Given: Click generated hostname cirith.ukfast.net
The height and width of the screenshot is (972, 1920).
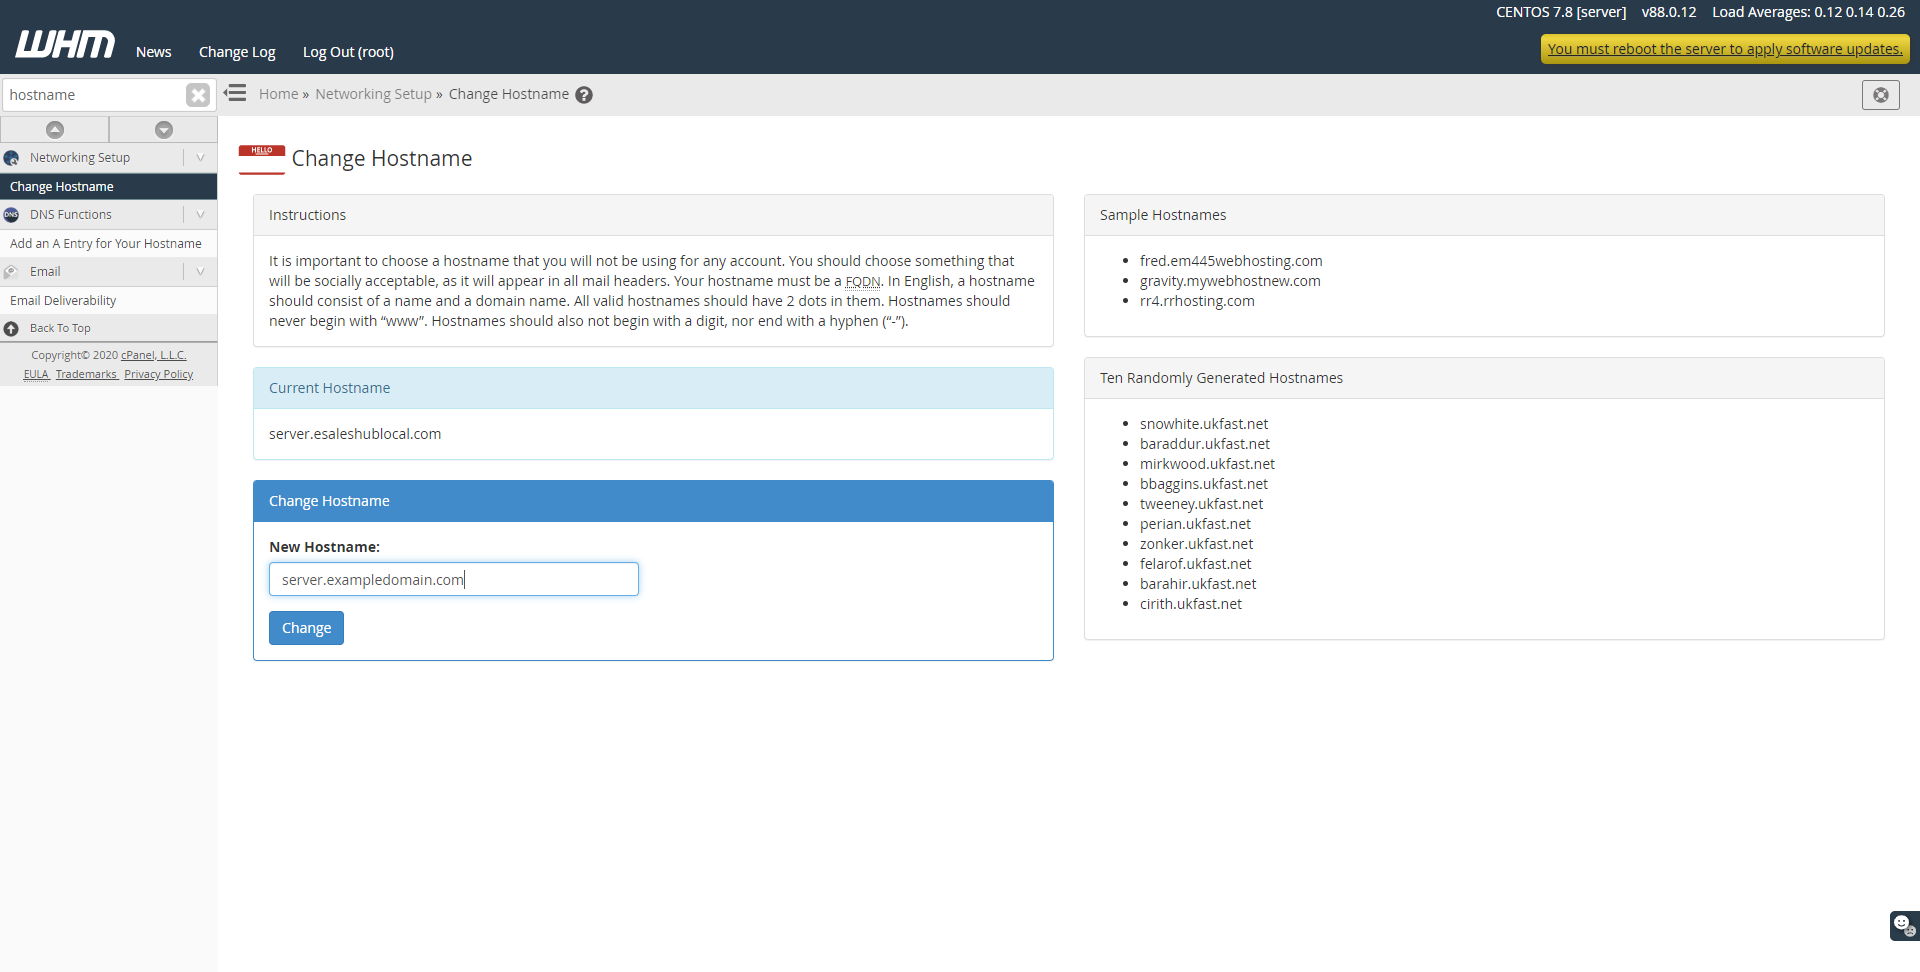Looking at the screenshot, I should [x=1191, y=604].
